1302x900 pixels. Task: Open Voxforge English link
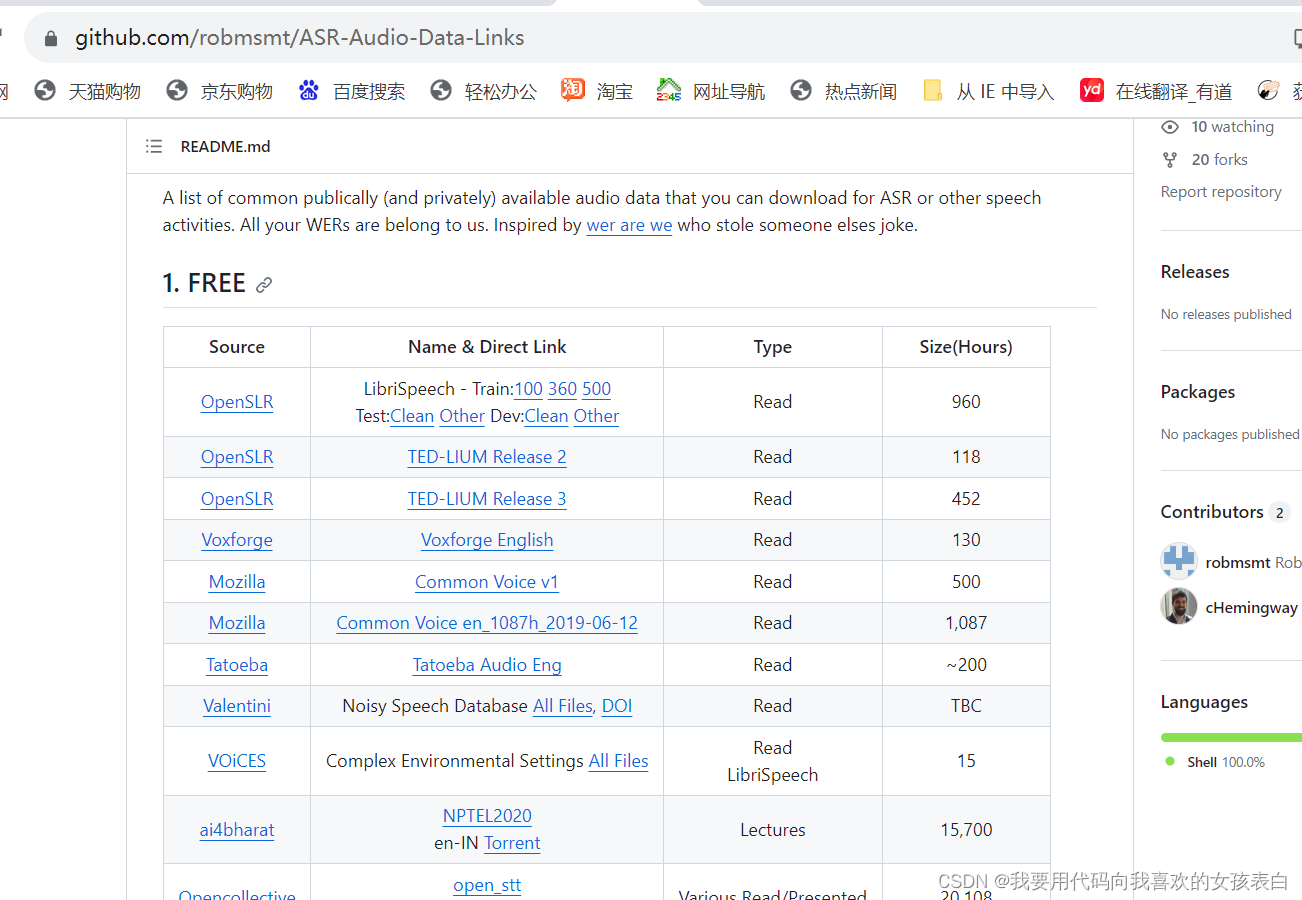(487, 540)
